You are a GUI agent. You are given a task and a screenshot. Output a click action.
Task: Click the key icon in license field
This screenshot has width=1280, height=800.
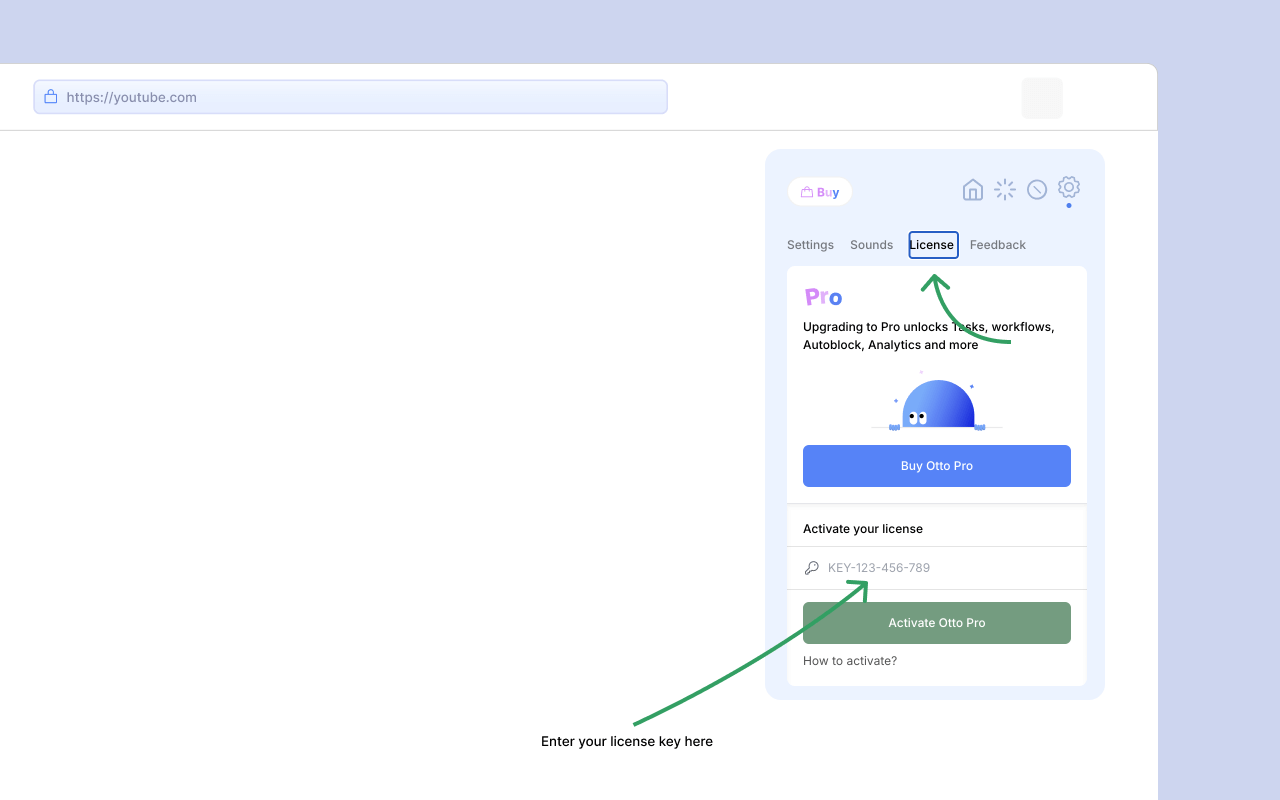tap(812, 568)
